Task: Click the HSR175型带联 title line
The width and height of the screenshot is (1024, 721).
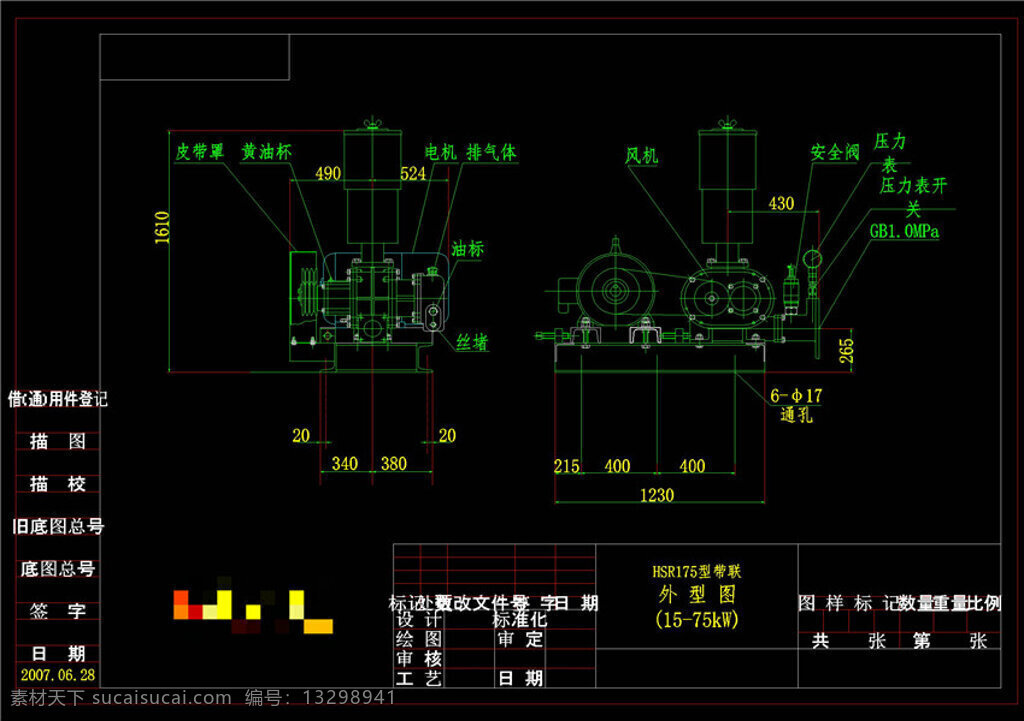Action: [x=697, y=572]
